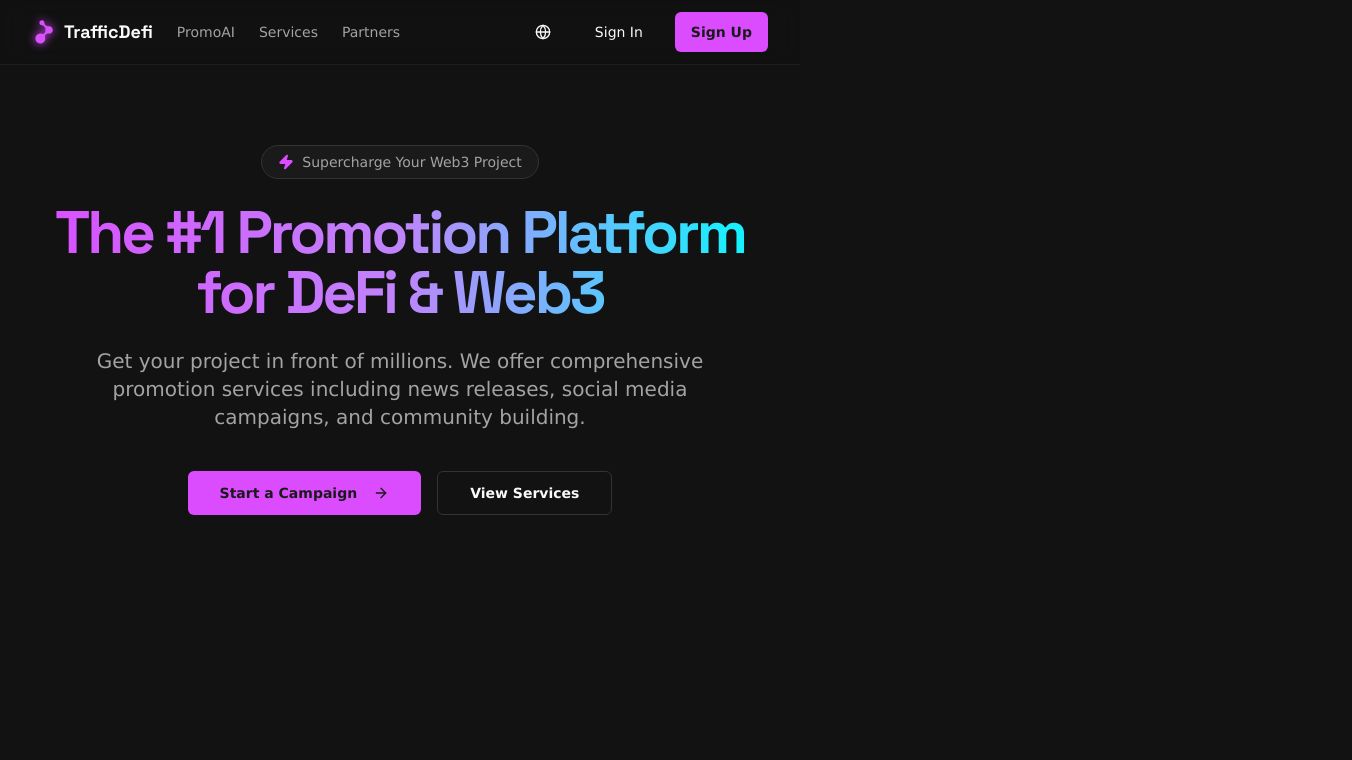Open language options from the globe dropdown
This screenshot has height=760, width=1352.
pos(542,32)
